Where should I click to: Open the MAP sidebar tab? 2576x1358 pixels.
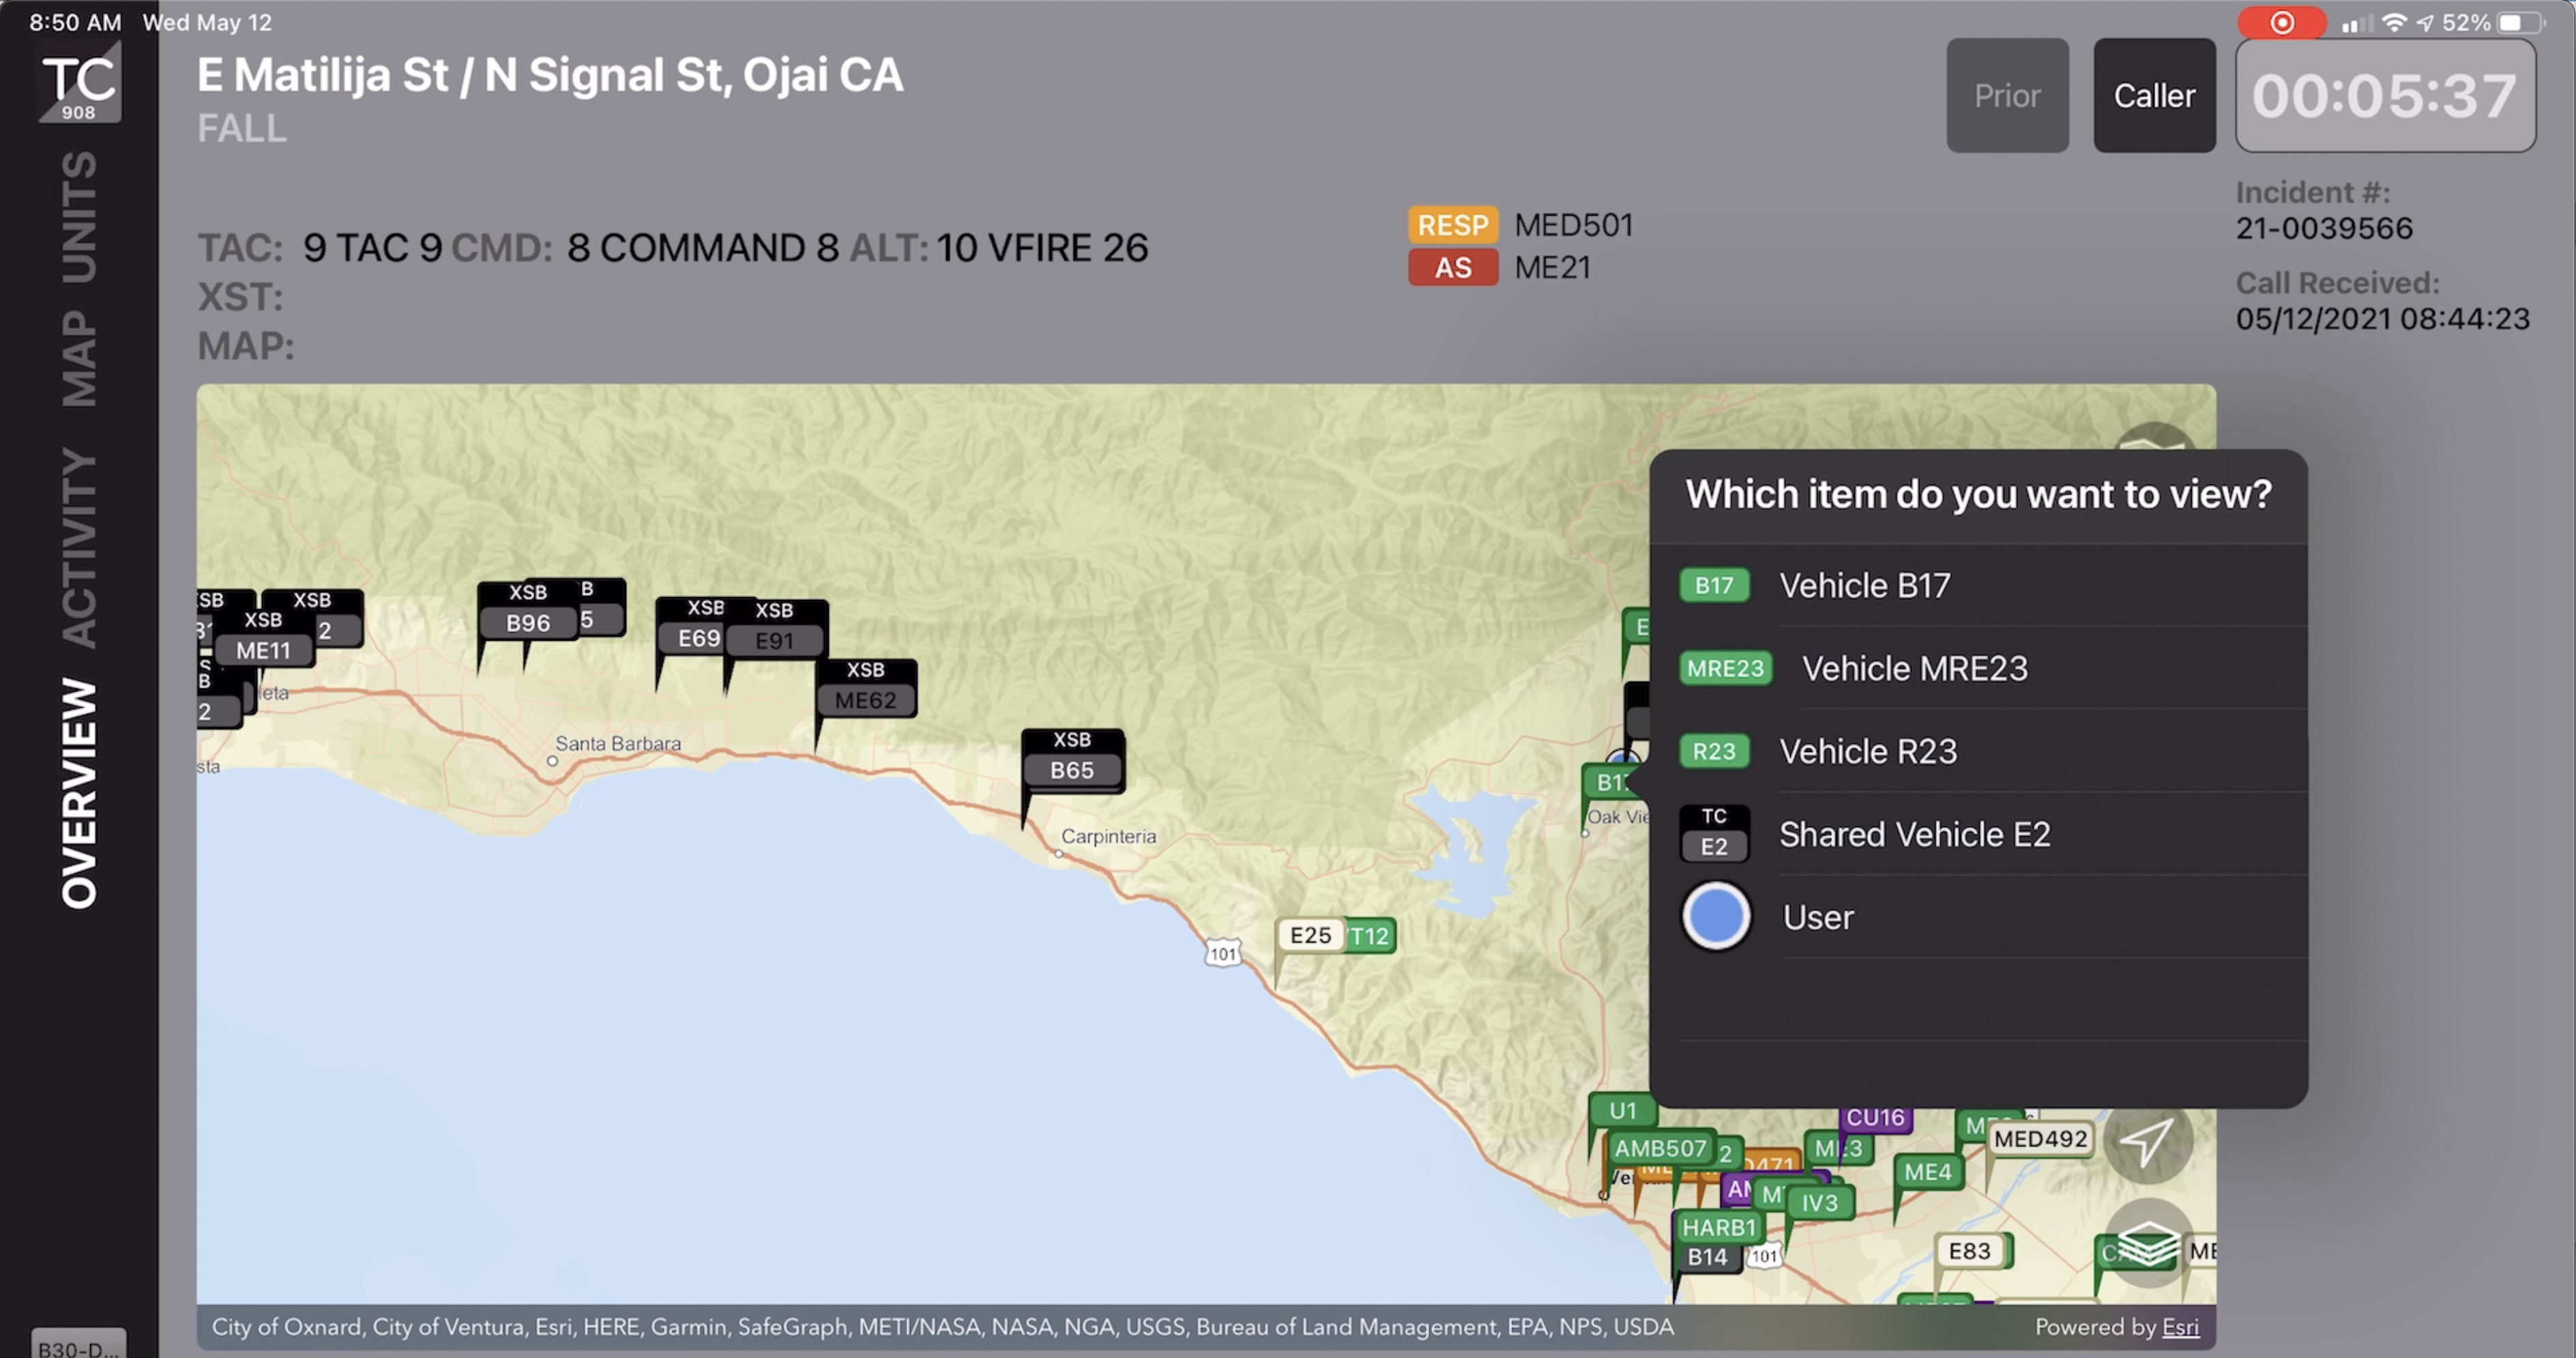[79, 357]
